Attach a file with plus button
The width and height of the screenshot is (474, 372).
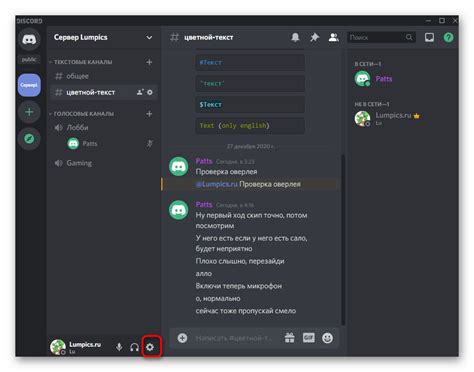coord(182,338)
